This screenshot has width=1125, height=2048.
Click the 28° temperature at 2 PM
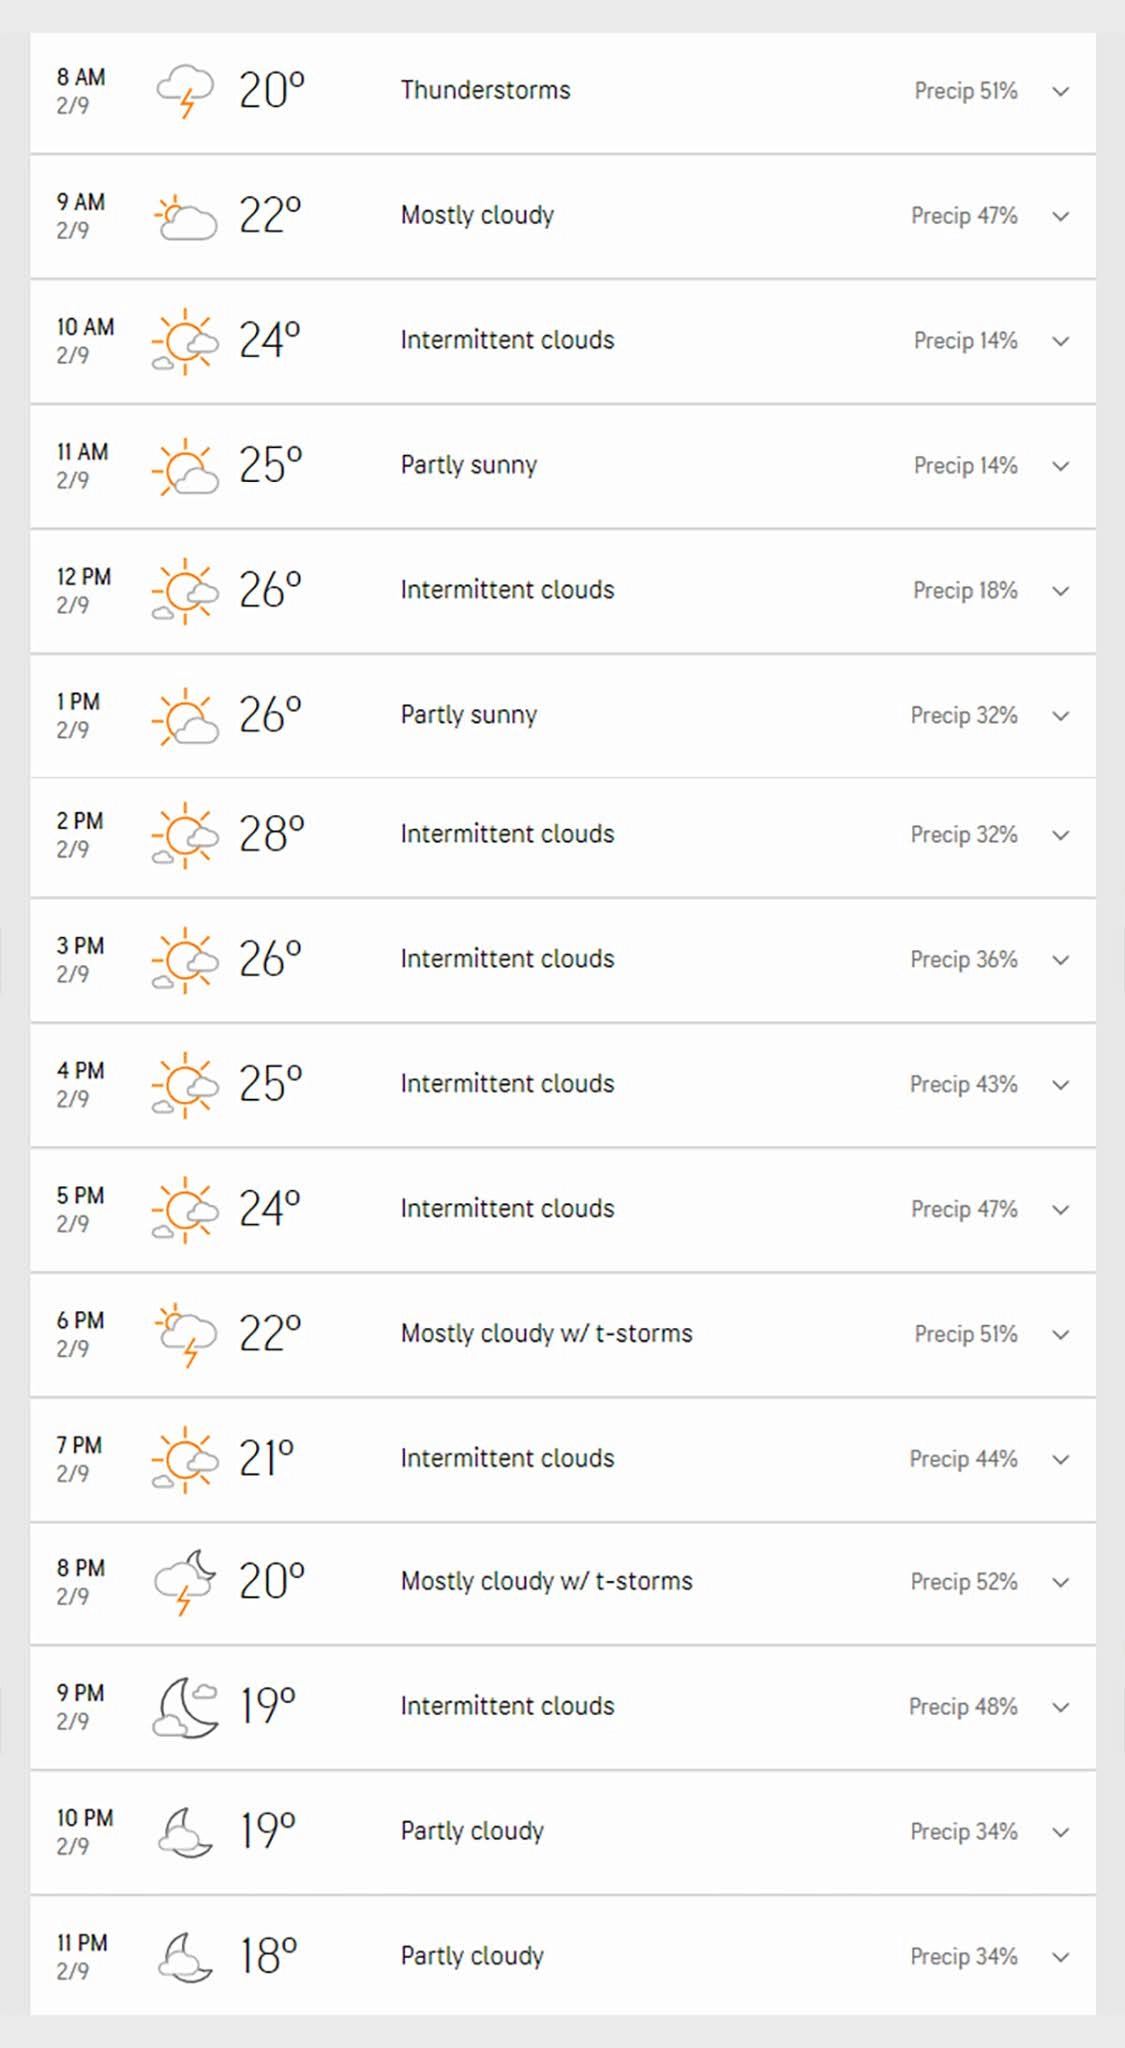[x=271, y=834]
